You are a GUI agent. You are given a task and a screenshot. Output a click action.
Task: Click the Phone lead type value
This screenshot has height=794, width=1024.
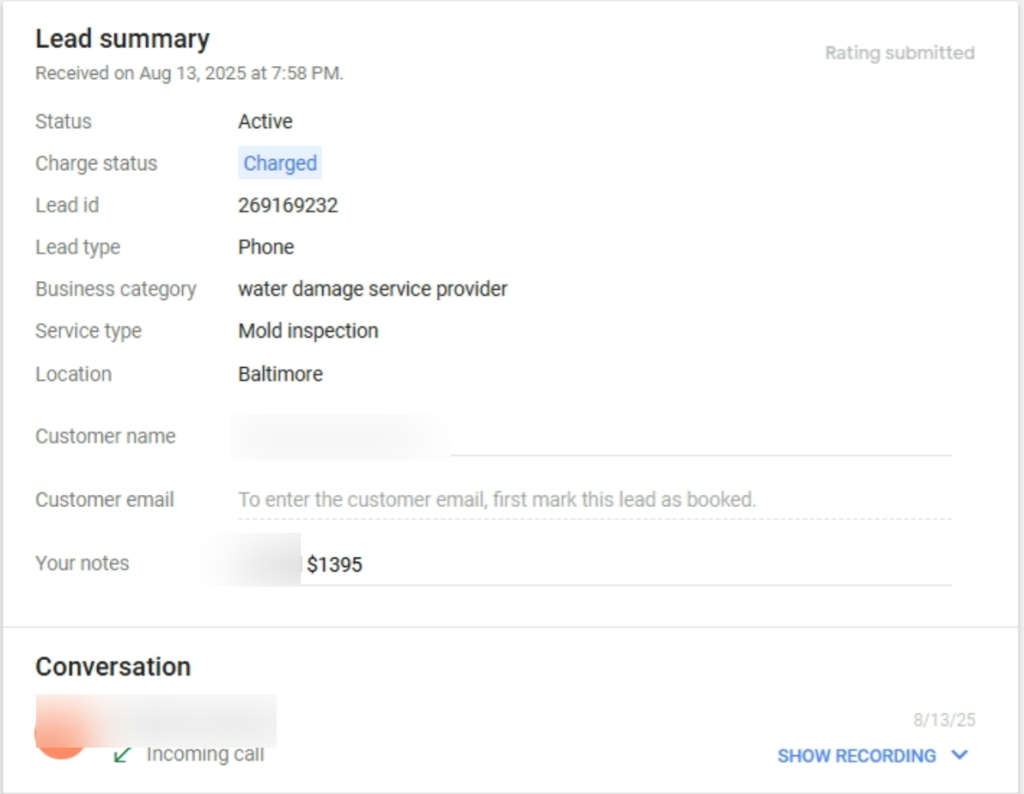266,247
